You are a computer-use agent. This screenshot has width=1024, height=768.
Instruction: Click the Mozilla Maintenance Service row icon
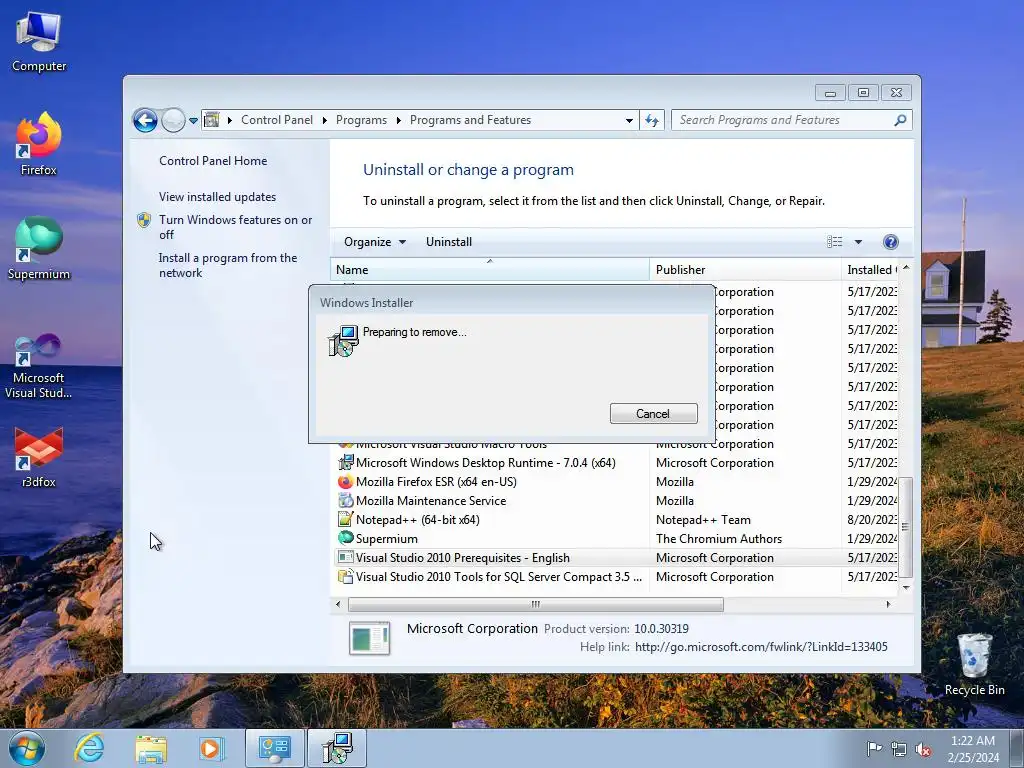[x=345, y=501]
